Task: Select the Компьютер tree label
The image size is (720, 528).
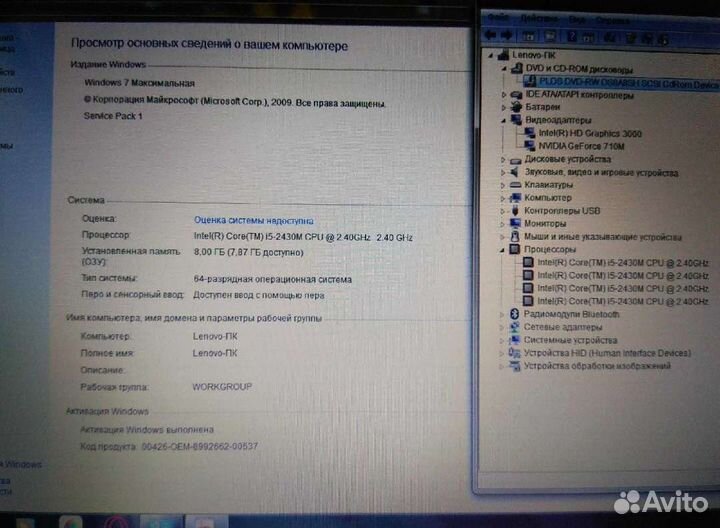Action: (548, 198)
